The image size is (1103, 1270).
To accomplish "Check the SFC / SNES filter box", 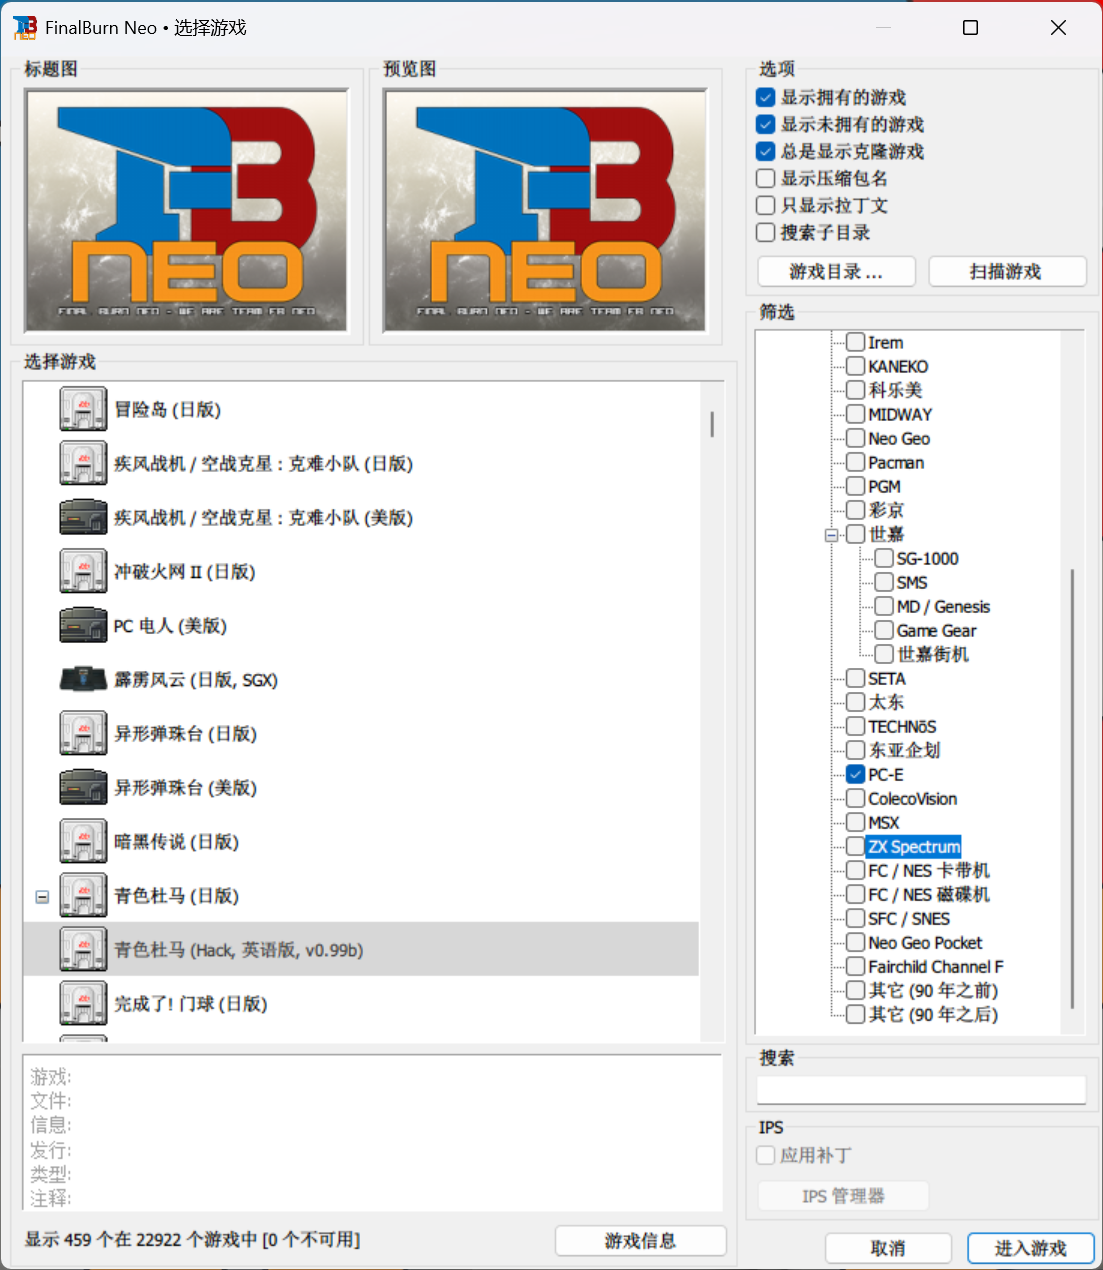I will (855, 918).
